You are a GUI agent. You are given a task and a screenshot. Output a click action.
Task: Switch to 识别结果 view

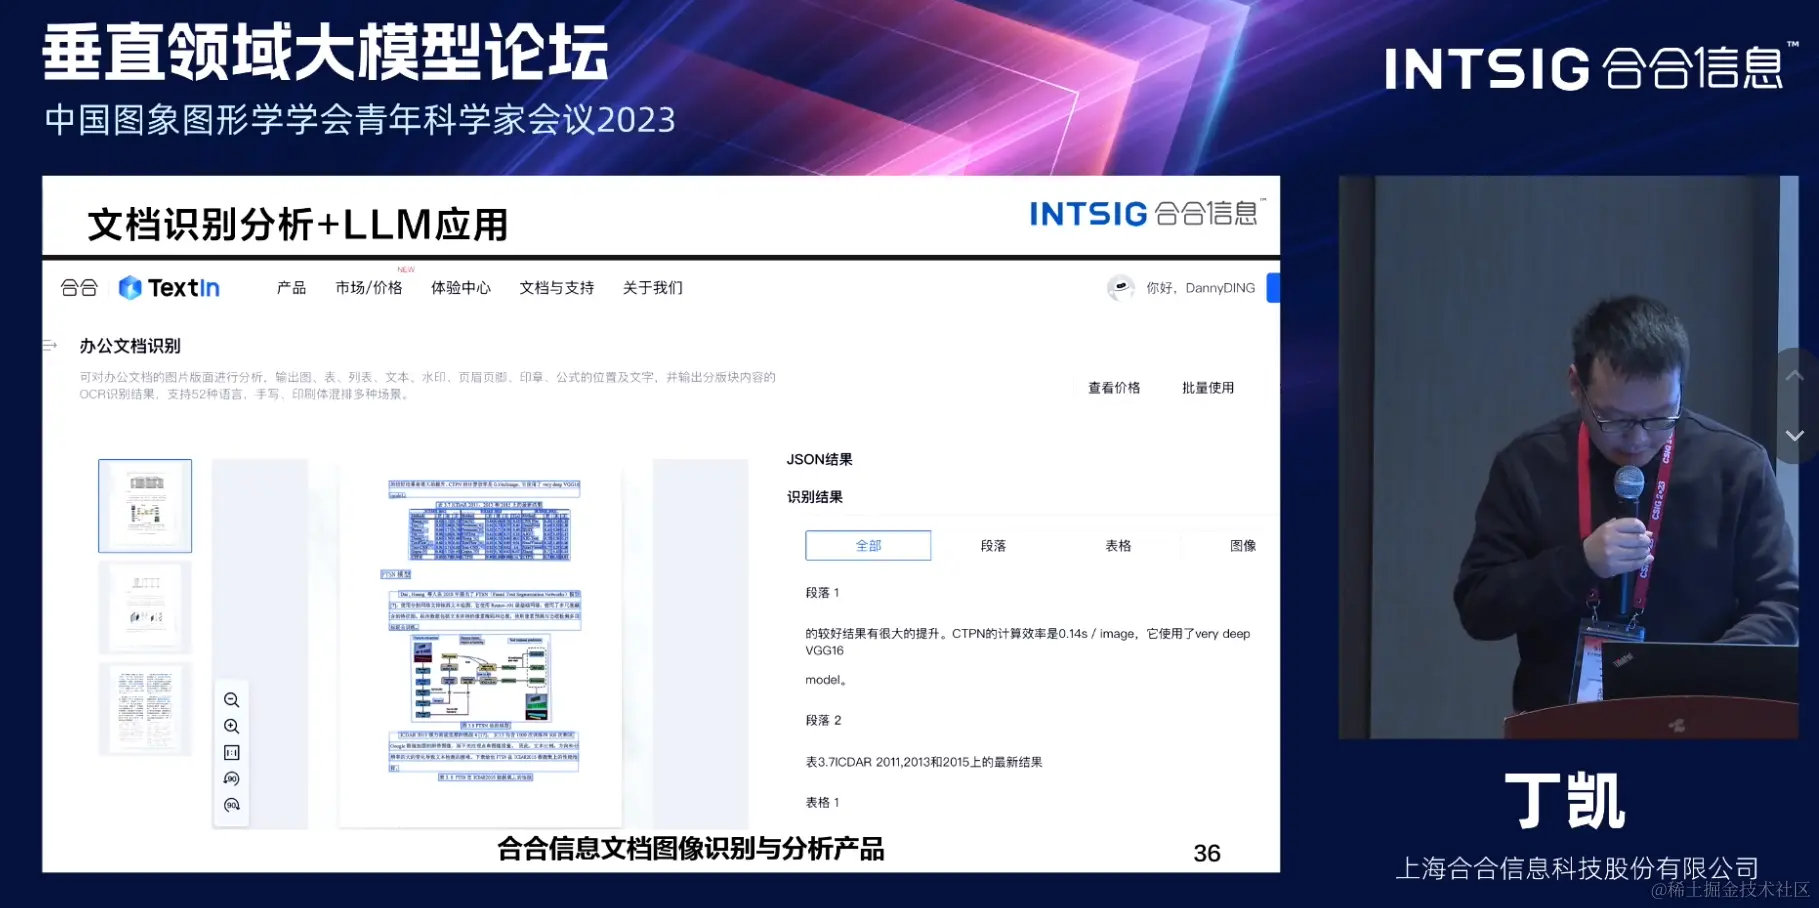coord(815,497)
